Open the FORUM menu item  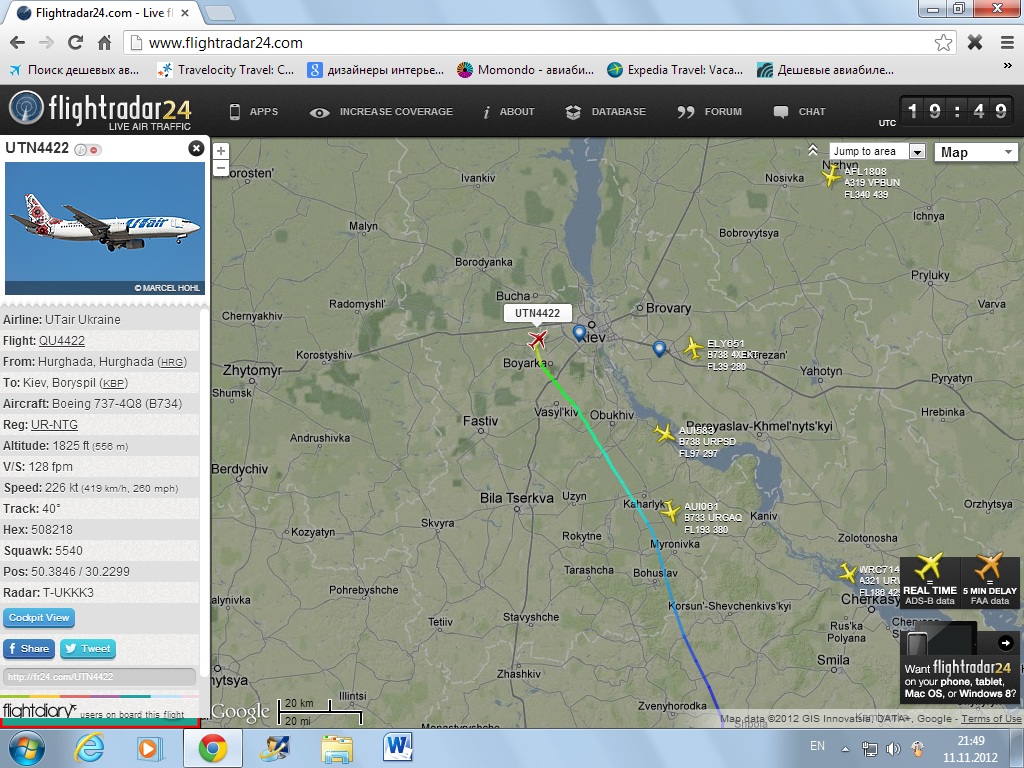click(709, 112)
